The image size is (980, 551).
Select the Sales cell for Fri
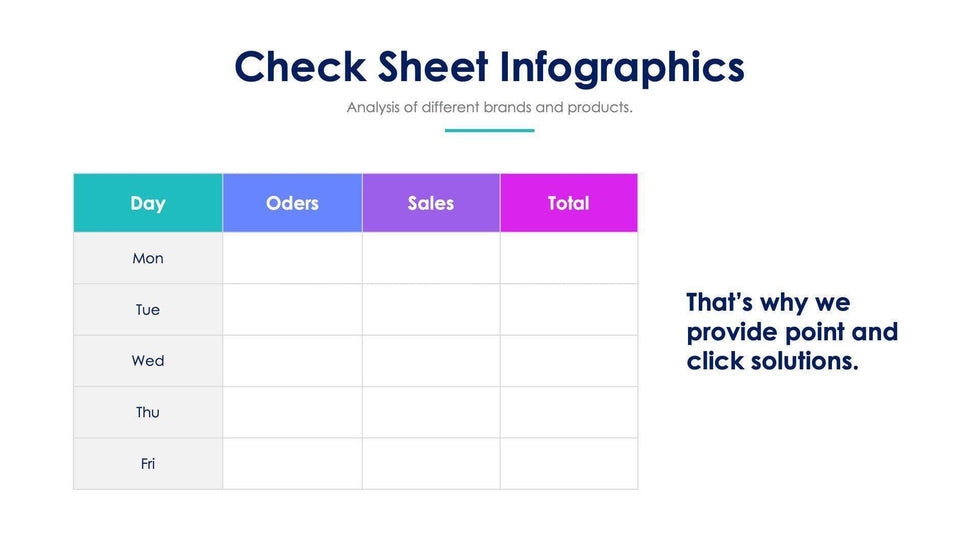(431, 464)
